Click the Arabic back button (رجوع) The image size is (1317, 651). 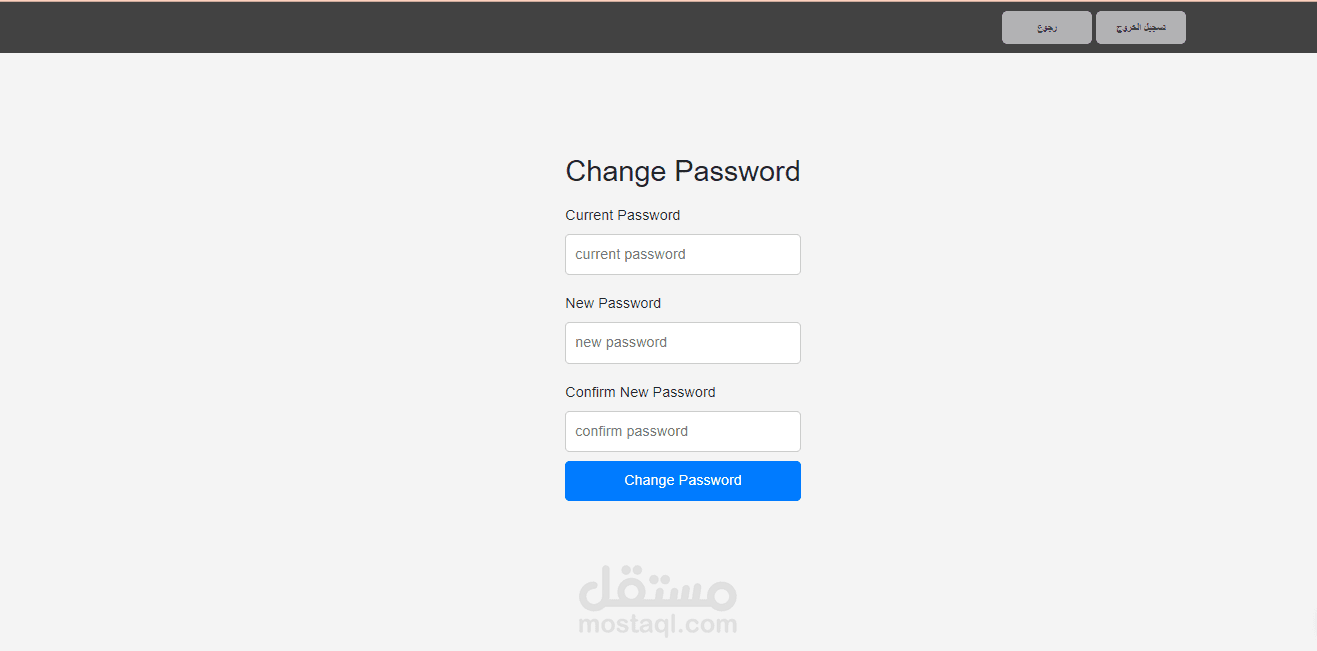1046,28
